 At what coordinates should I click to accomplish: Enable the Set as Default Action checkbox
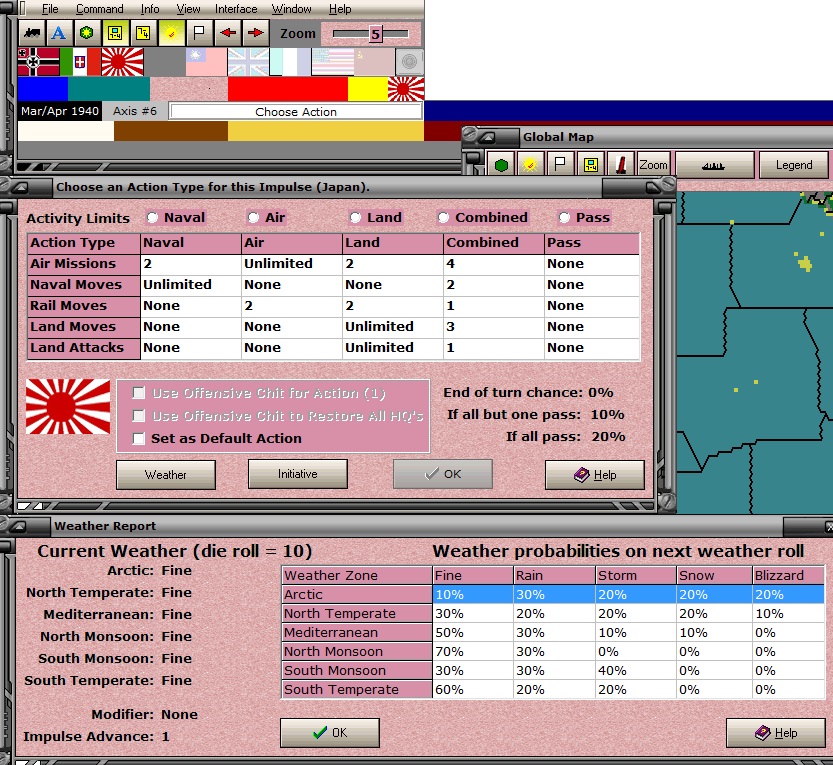point(139,438)
